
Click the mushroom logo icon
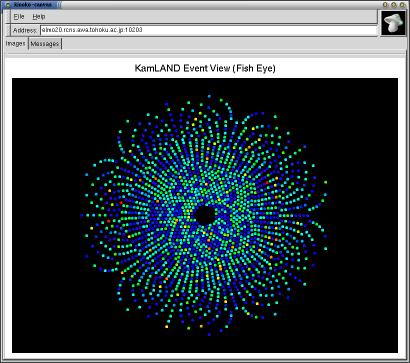(x=393, y=22)
